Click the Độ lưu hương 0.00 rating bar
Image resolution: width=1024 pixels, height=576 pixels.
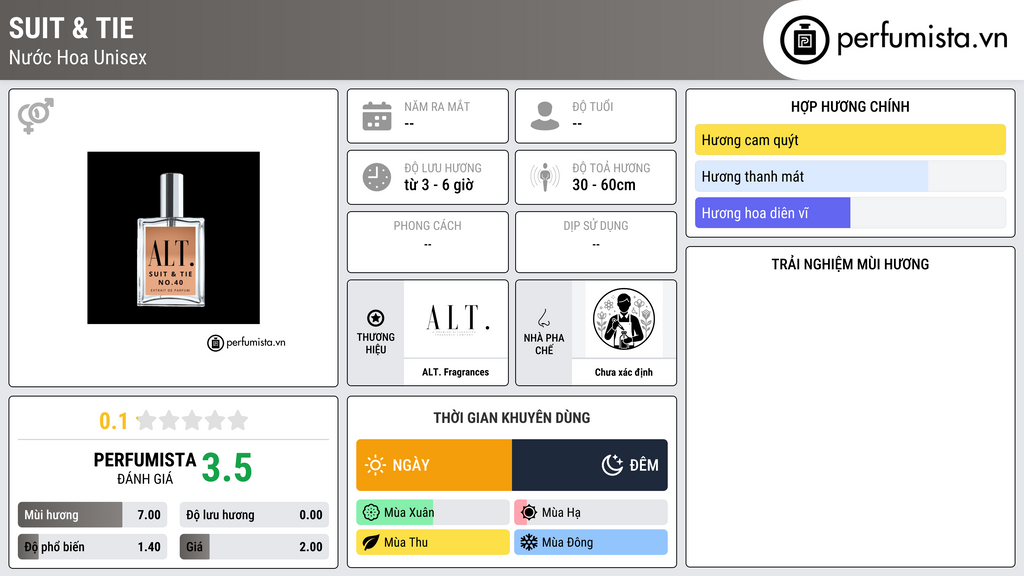[x=254, y=515]
